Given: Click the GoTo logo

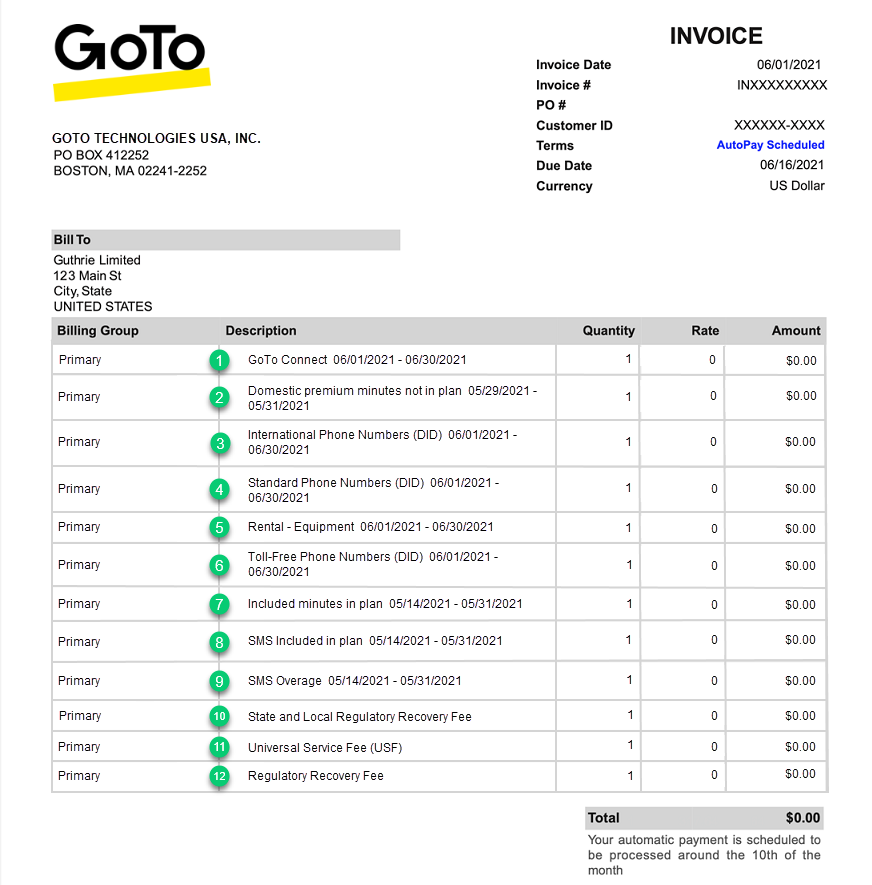Looking at the screenshot, I should coord(131,58).
